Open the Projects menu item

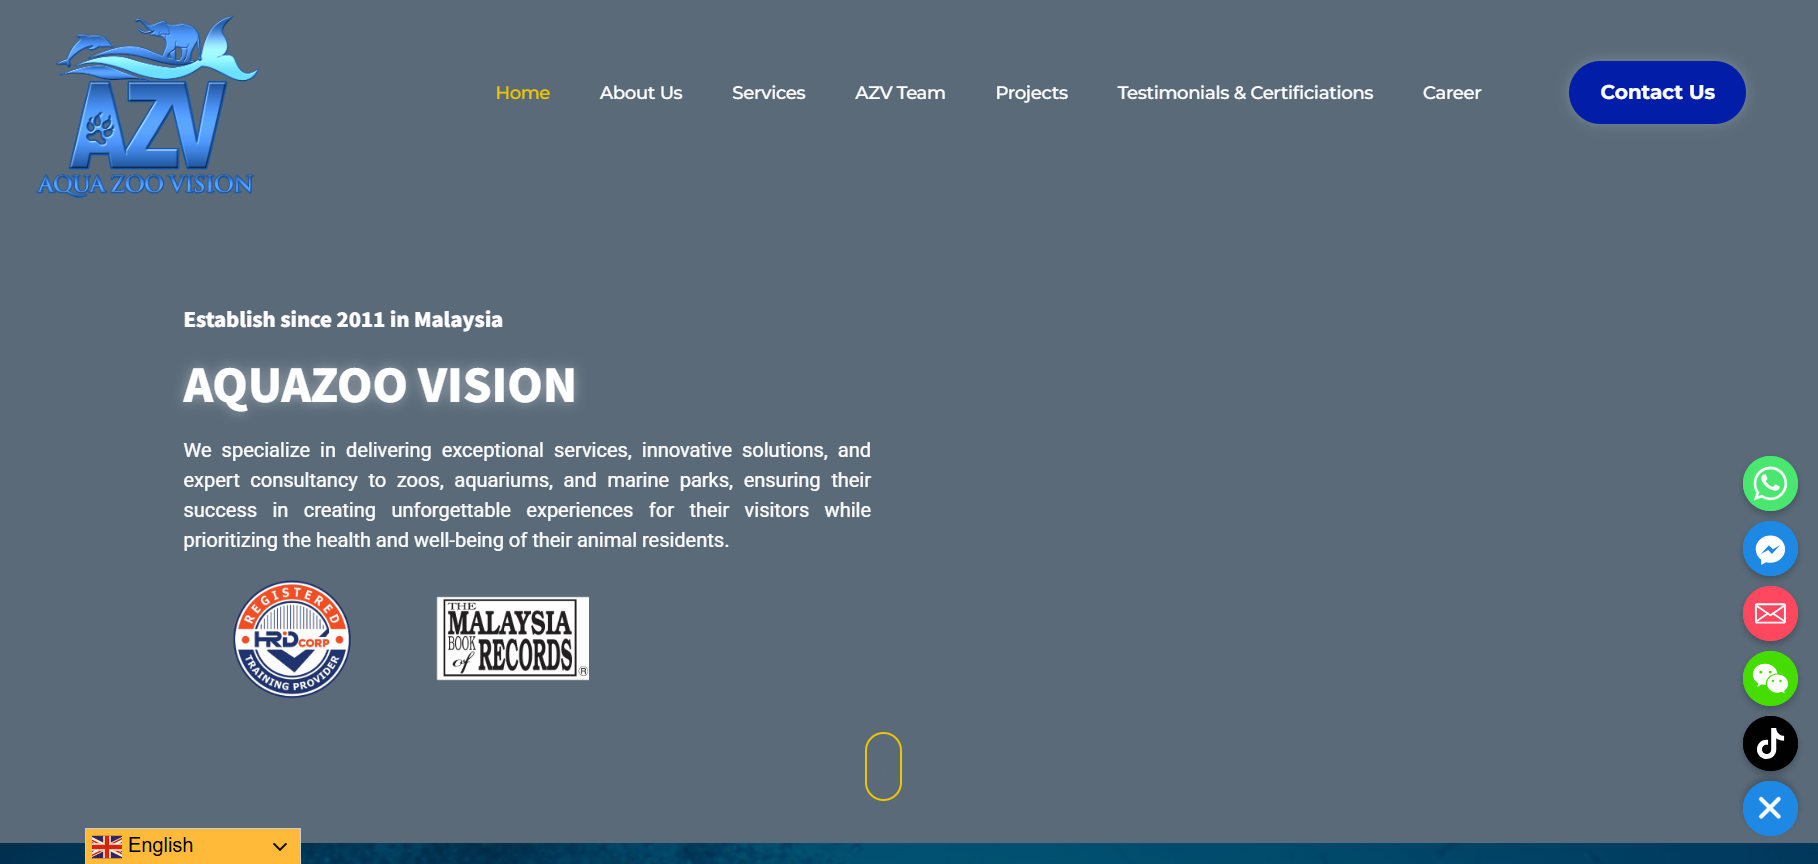[x=1031, y=93]
